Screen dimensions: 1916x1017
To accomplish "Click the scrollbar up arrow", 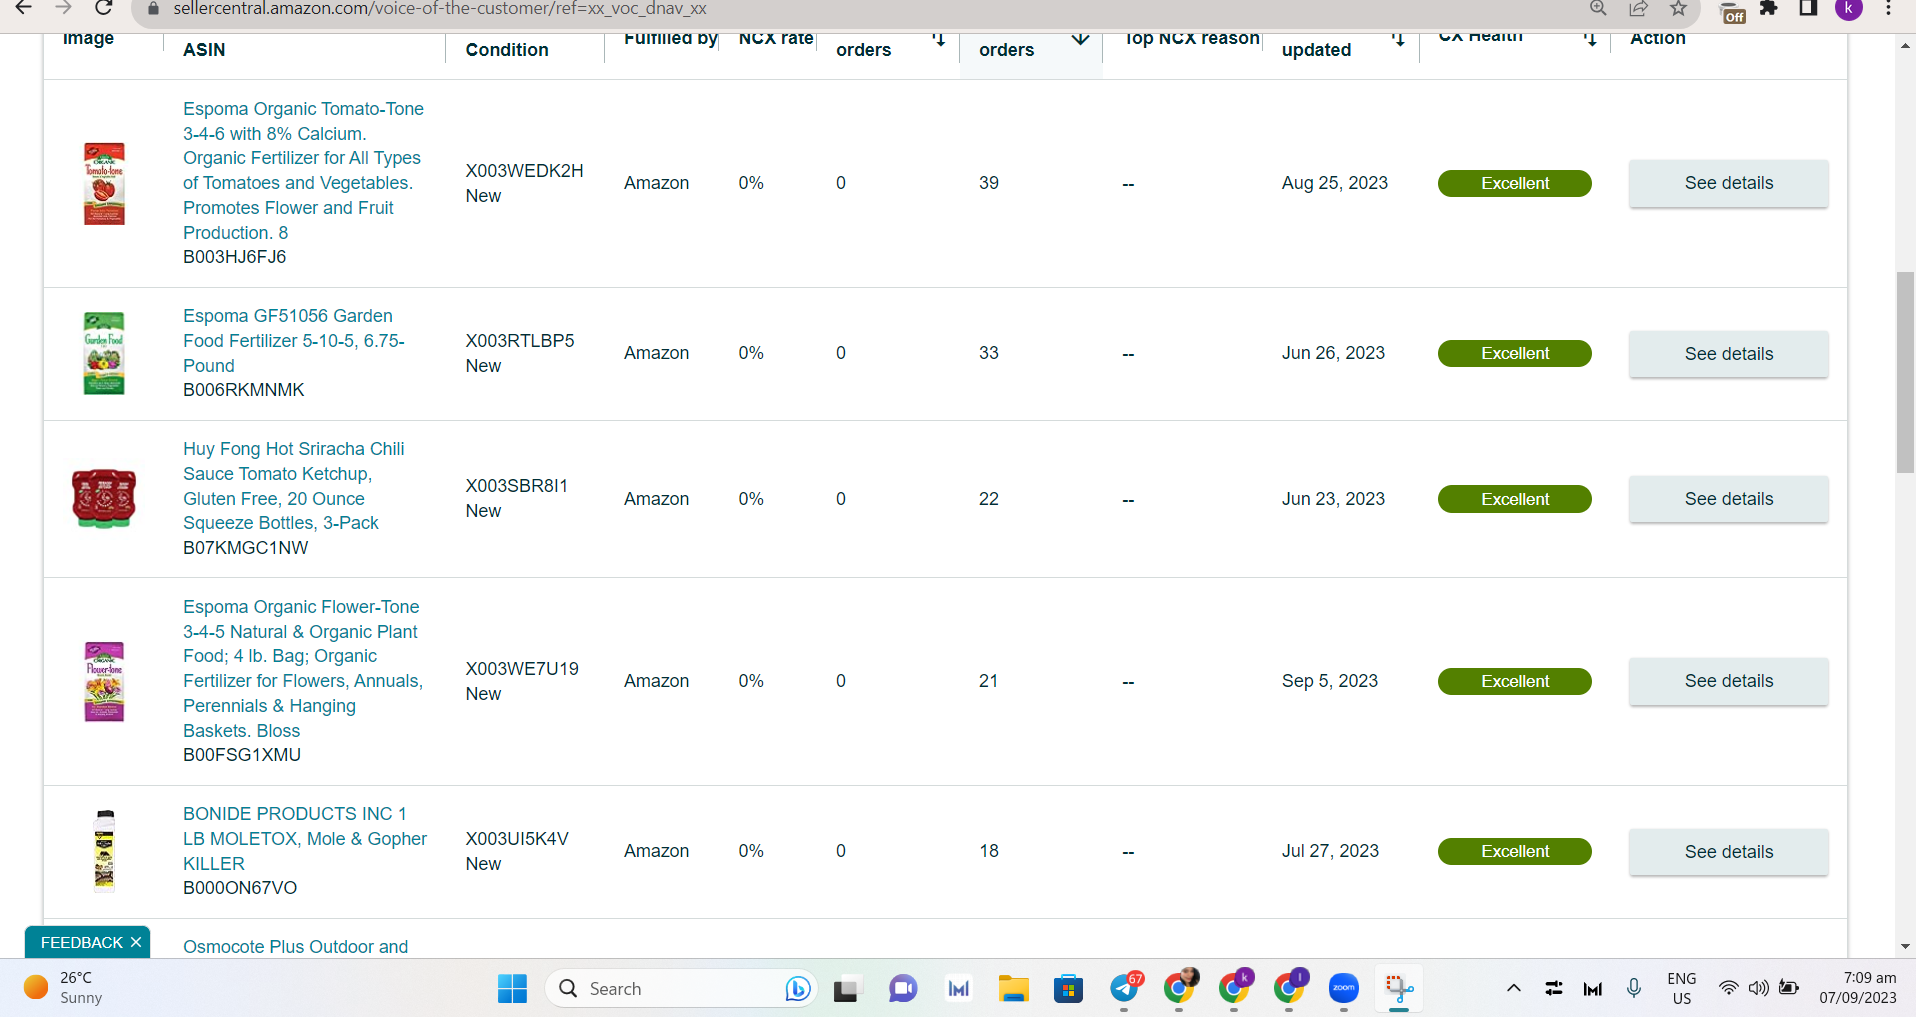I will (1905, 45).
